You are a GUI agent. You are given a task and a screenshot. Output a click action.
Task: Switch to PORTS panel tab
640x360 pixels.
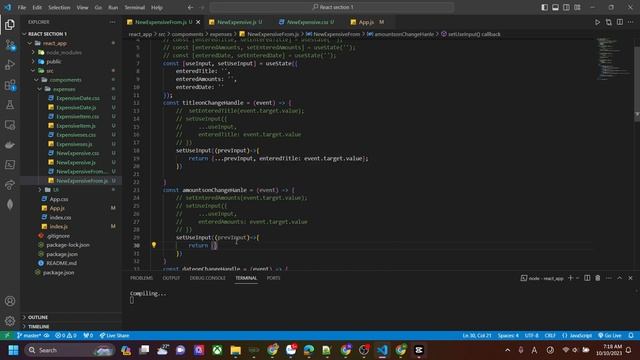273,278
